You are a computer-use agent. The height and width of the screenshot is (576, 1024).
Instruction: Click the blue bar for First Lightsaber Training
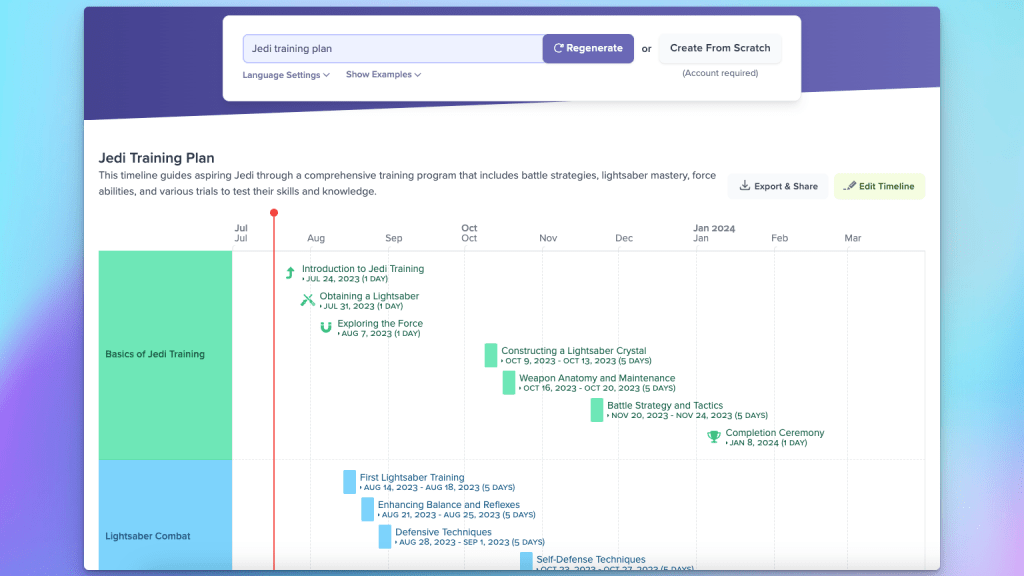point(350,482)
